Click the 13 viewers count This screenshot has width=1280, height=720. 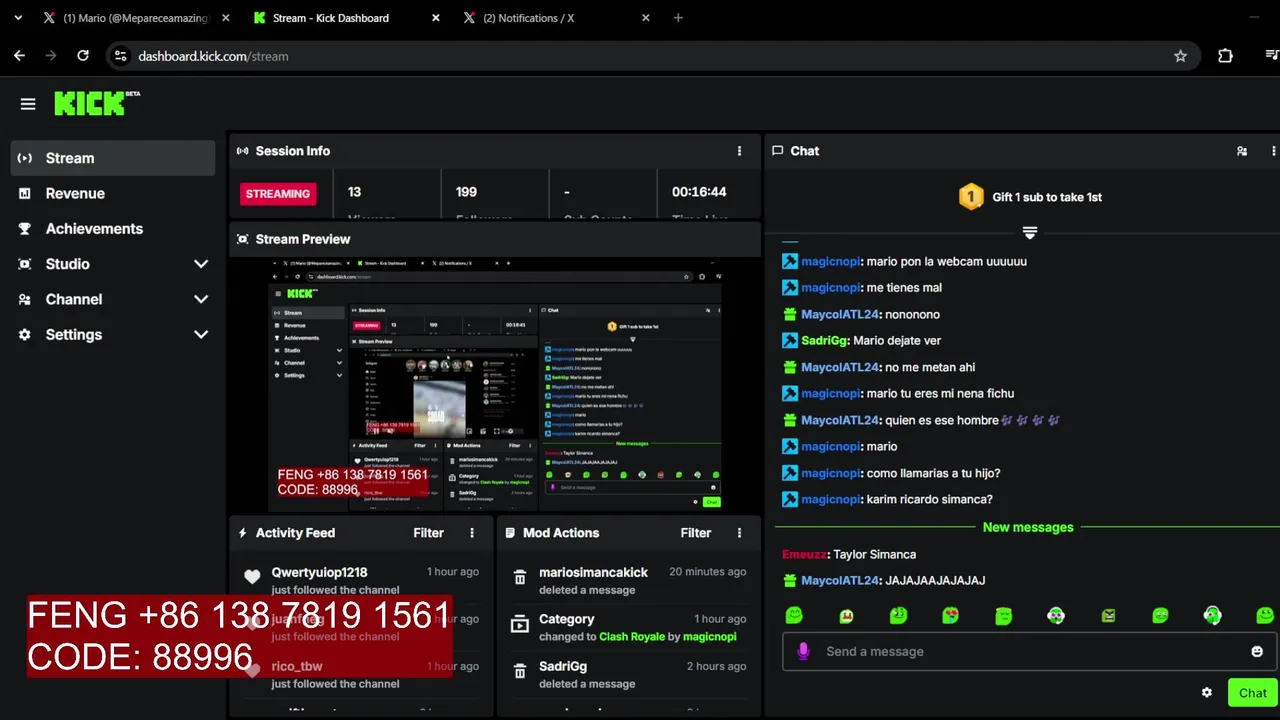pos(354,192)
